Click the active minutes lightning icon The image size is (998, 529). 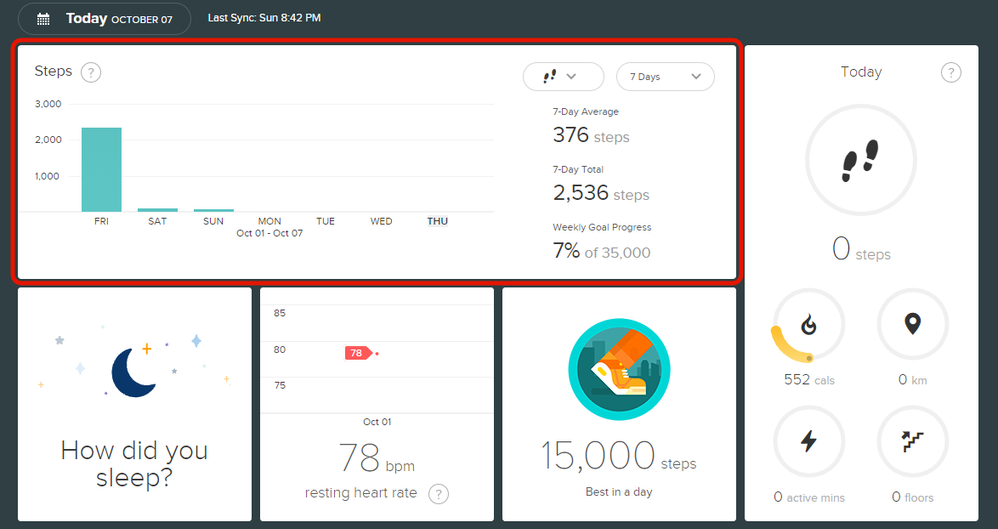pos(808,442)
